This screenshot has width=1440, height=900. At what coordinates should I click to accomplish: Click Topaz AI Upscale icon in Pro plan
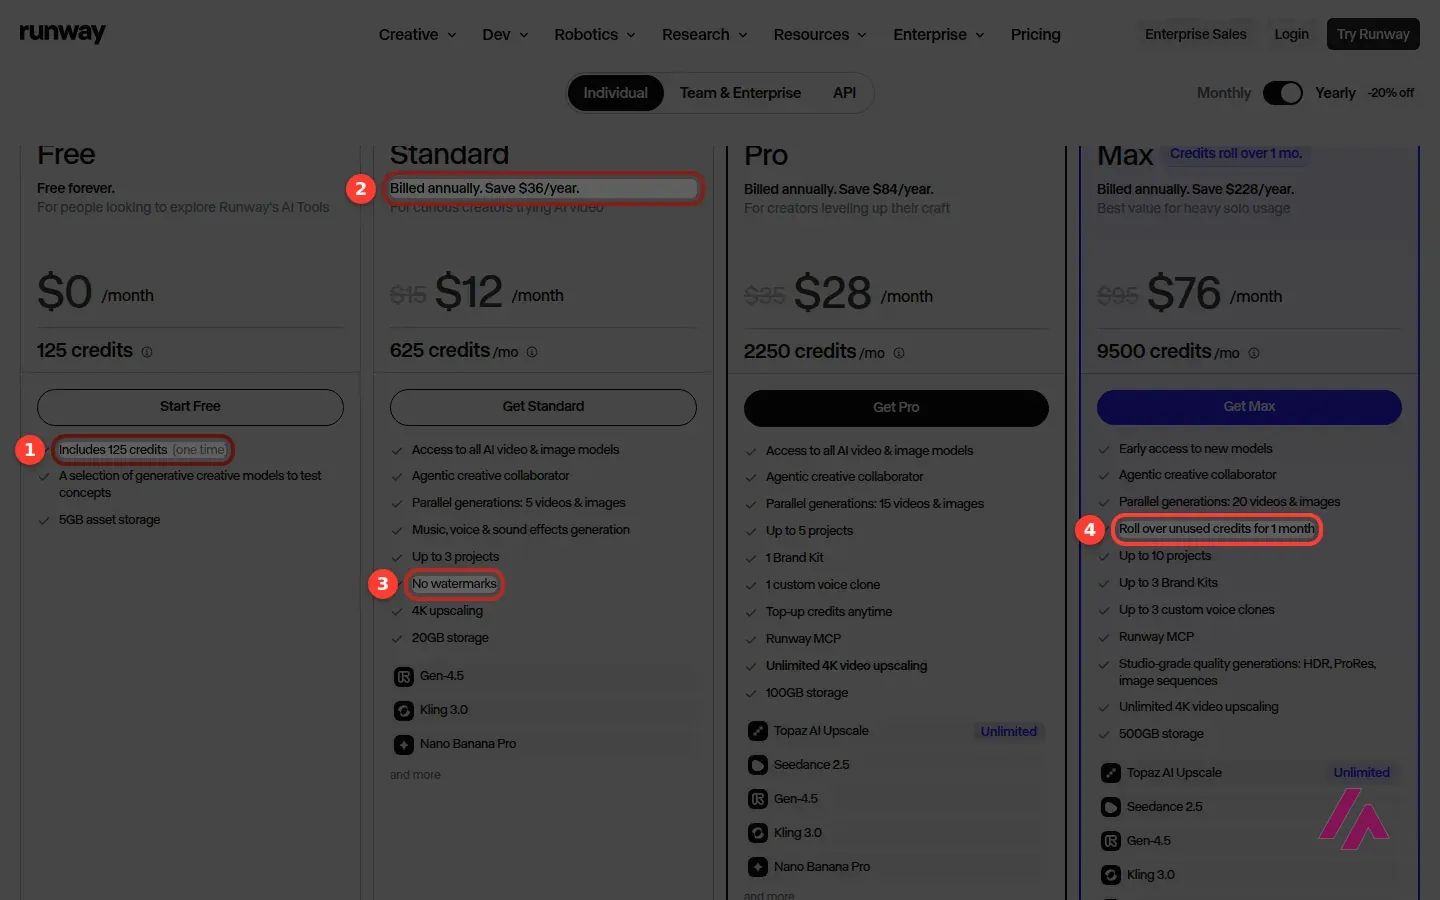tap(758, 731)
